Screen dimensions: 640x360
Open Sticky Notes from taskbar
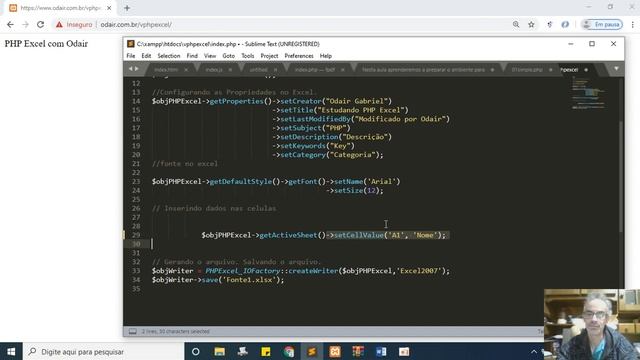click(266, 351)
